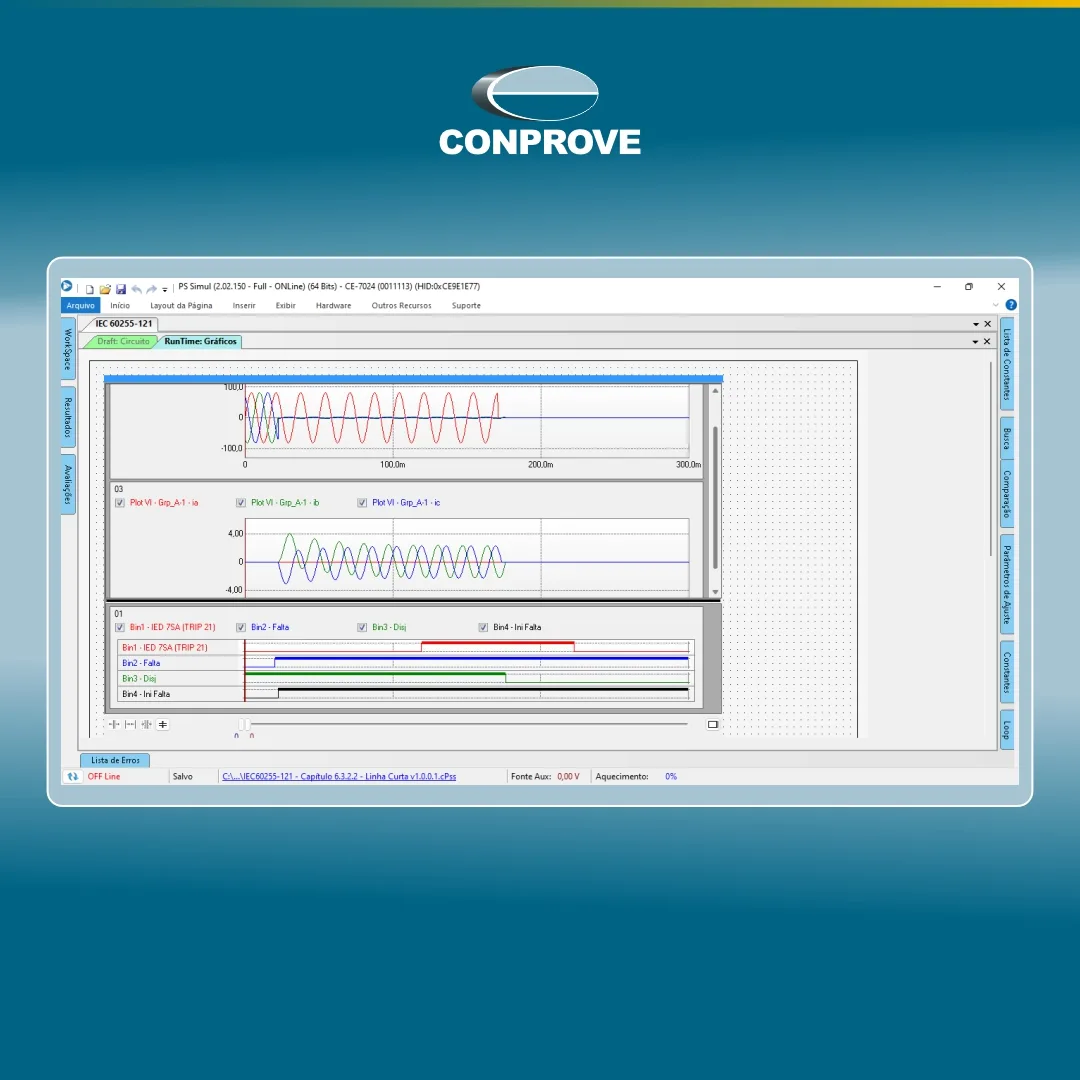The image size is (1080, 1080).
Task: Click the first cursor tool icon below the graphs
Action: [x=114, y=724]
